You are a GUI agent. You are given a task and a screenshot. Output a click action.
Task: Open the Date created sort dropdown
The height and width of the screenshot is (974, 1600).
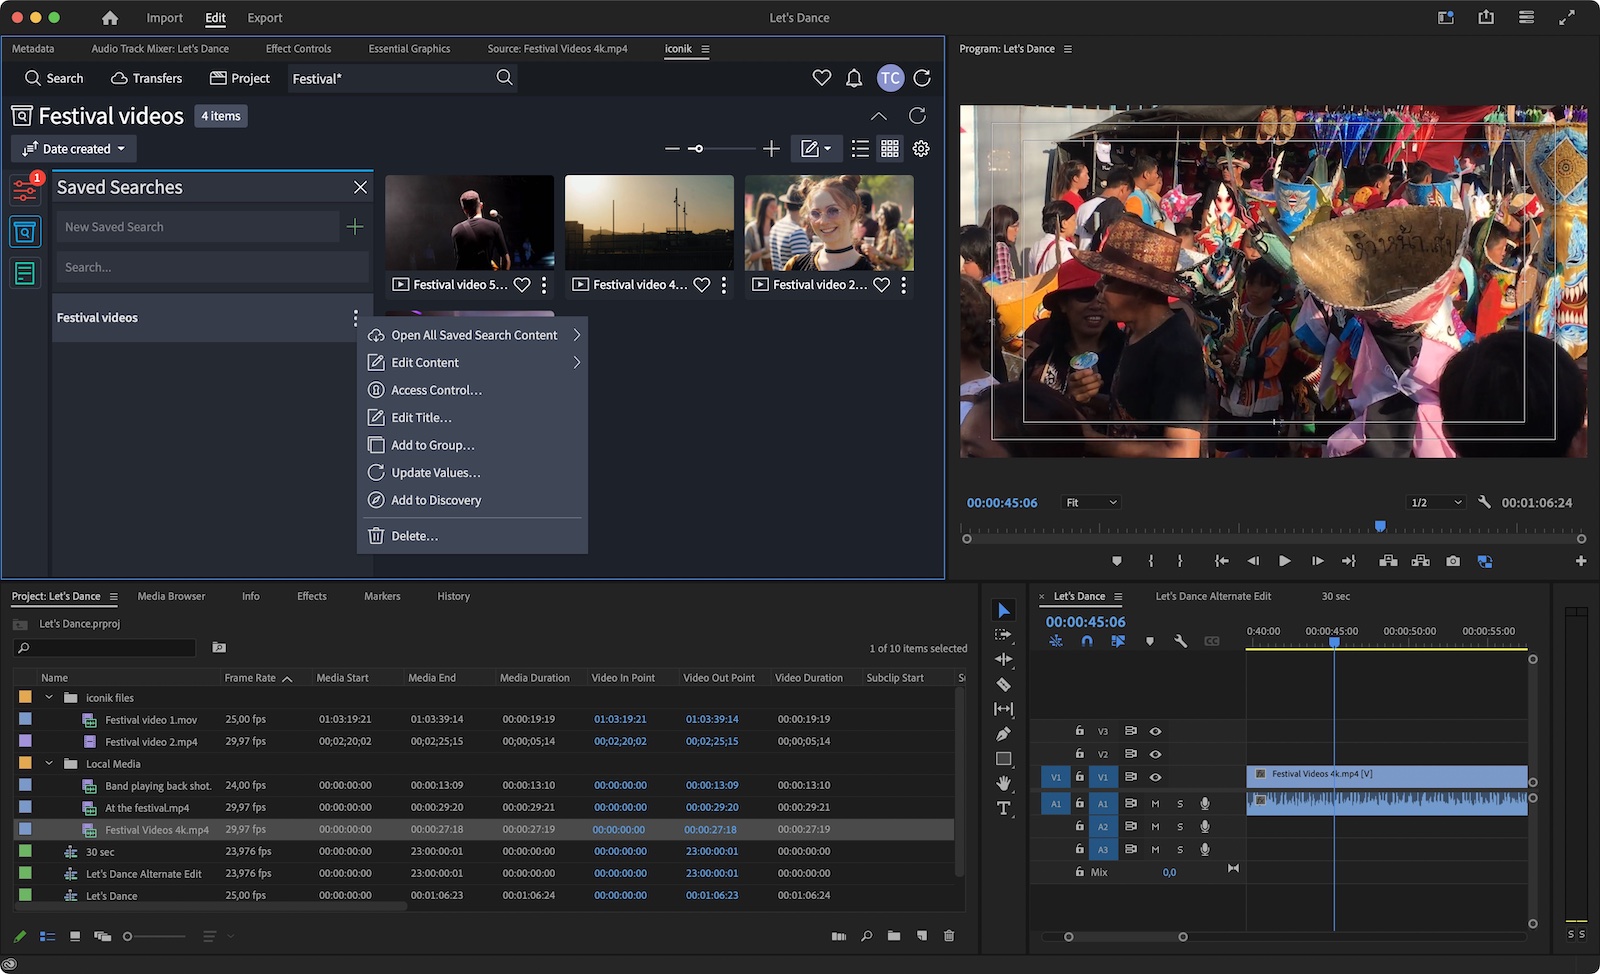coord(73,148)
